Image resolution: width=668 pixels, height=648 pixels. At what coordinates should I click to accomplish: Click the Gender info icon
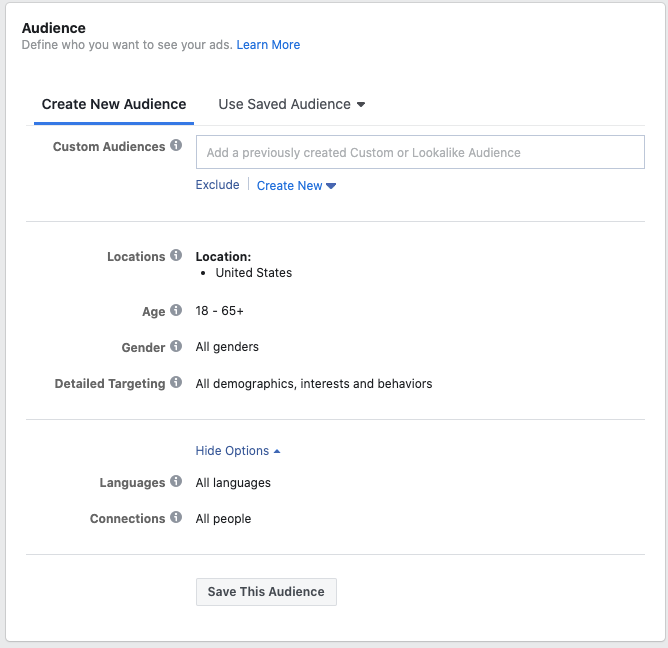point(176,347)
